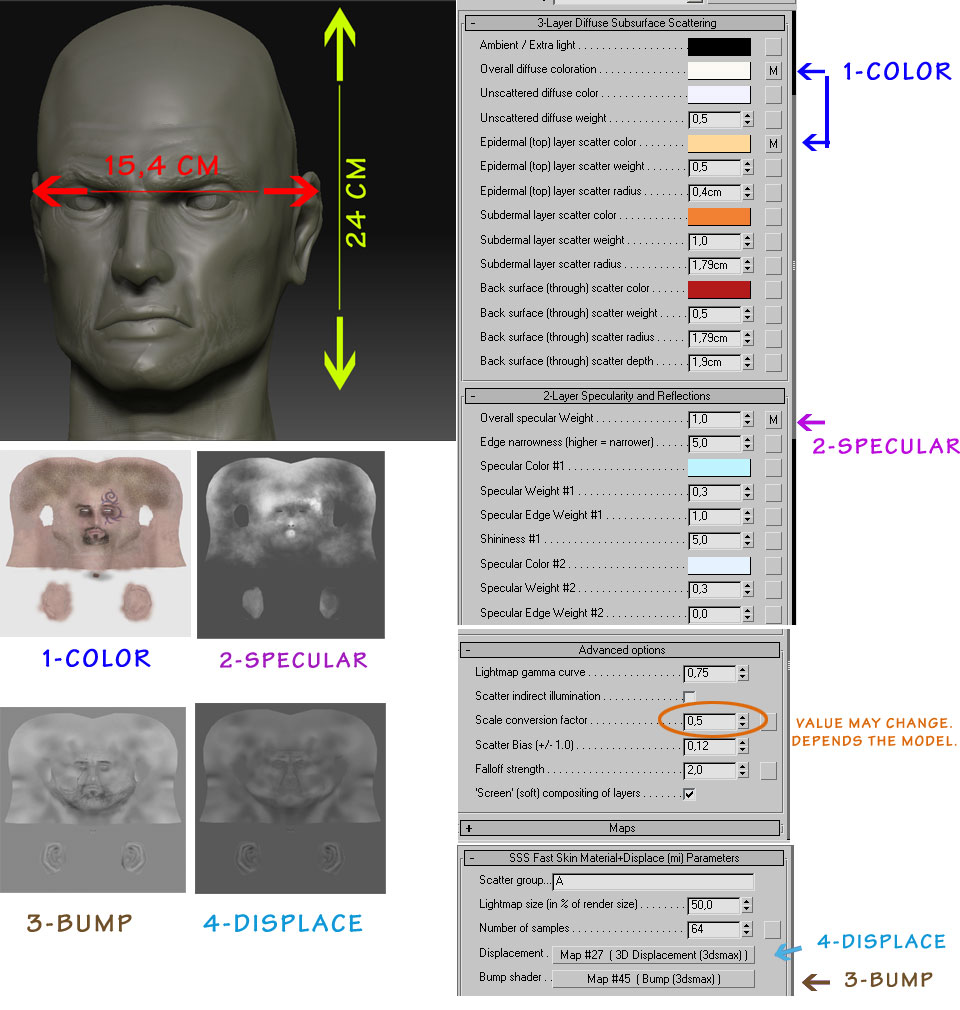Open the M map shortcut for Overall specular Weight
Image resolution: width=960 pixels, height=1010 pixels.
click(773, 419)
